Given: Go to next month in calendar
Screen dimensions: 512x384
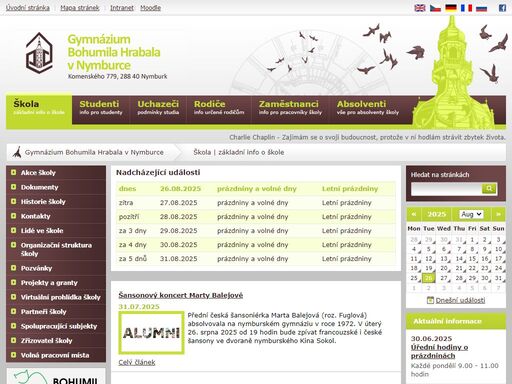Looking at the screenshot, I should [498, 214].
